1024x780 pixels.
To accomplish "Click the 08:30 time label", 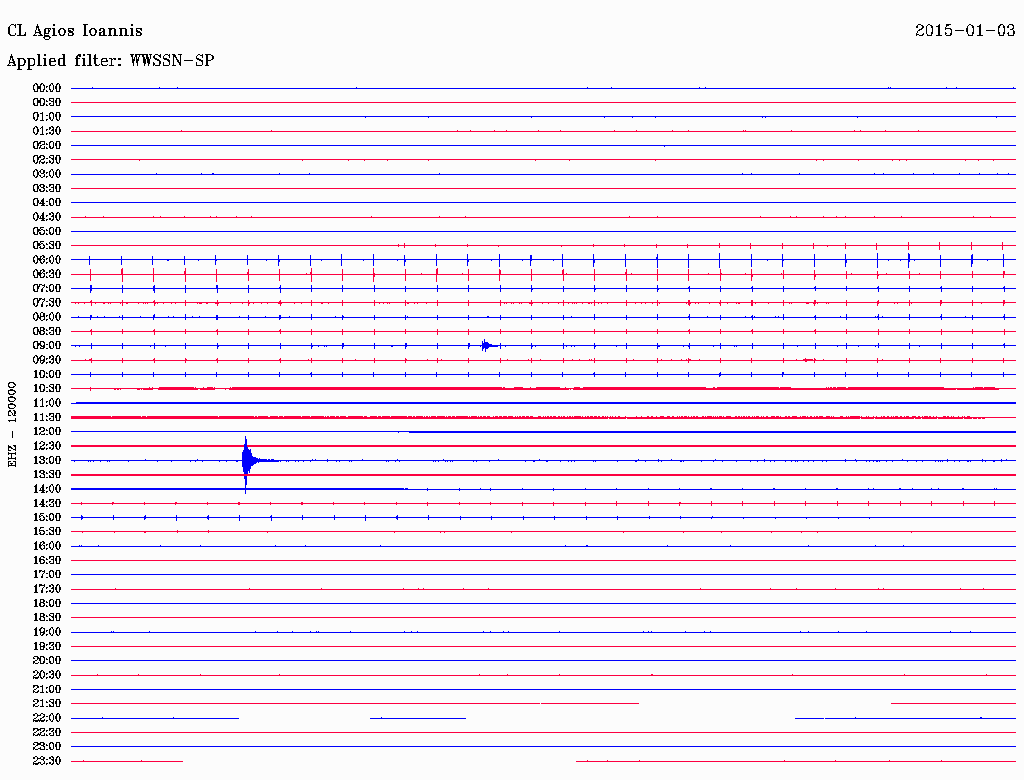I will (47, 331).
